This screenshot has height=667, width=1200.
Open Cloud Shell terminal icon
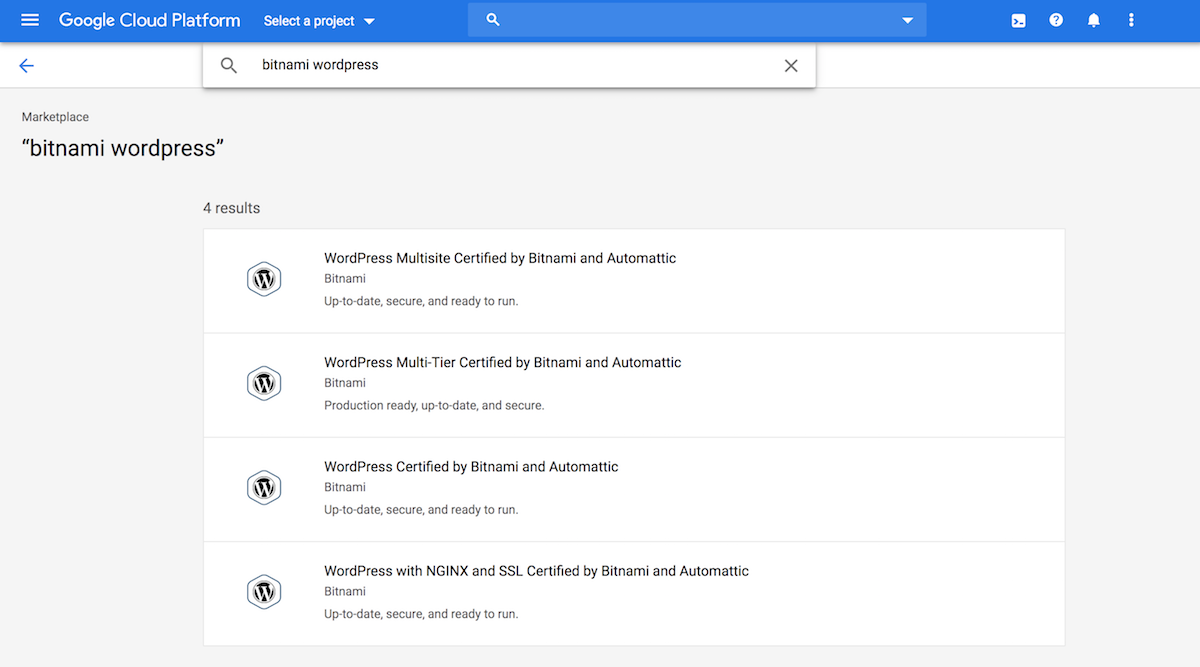click(1018, 20)
